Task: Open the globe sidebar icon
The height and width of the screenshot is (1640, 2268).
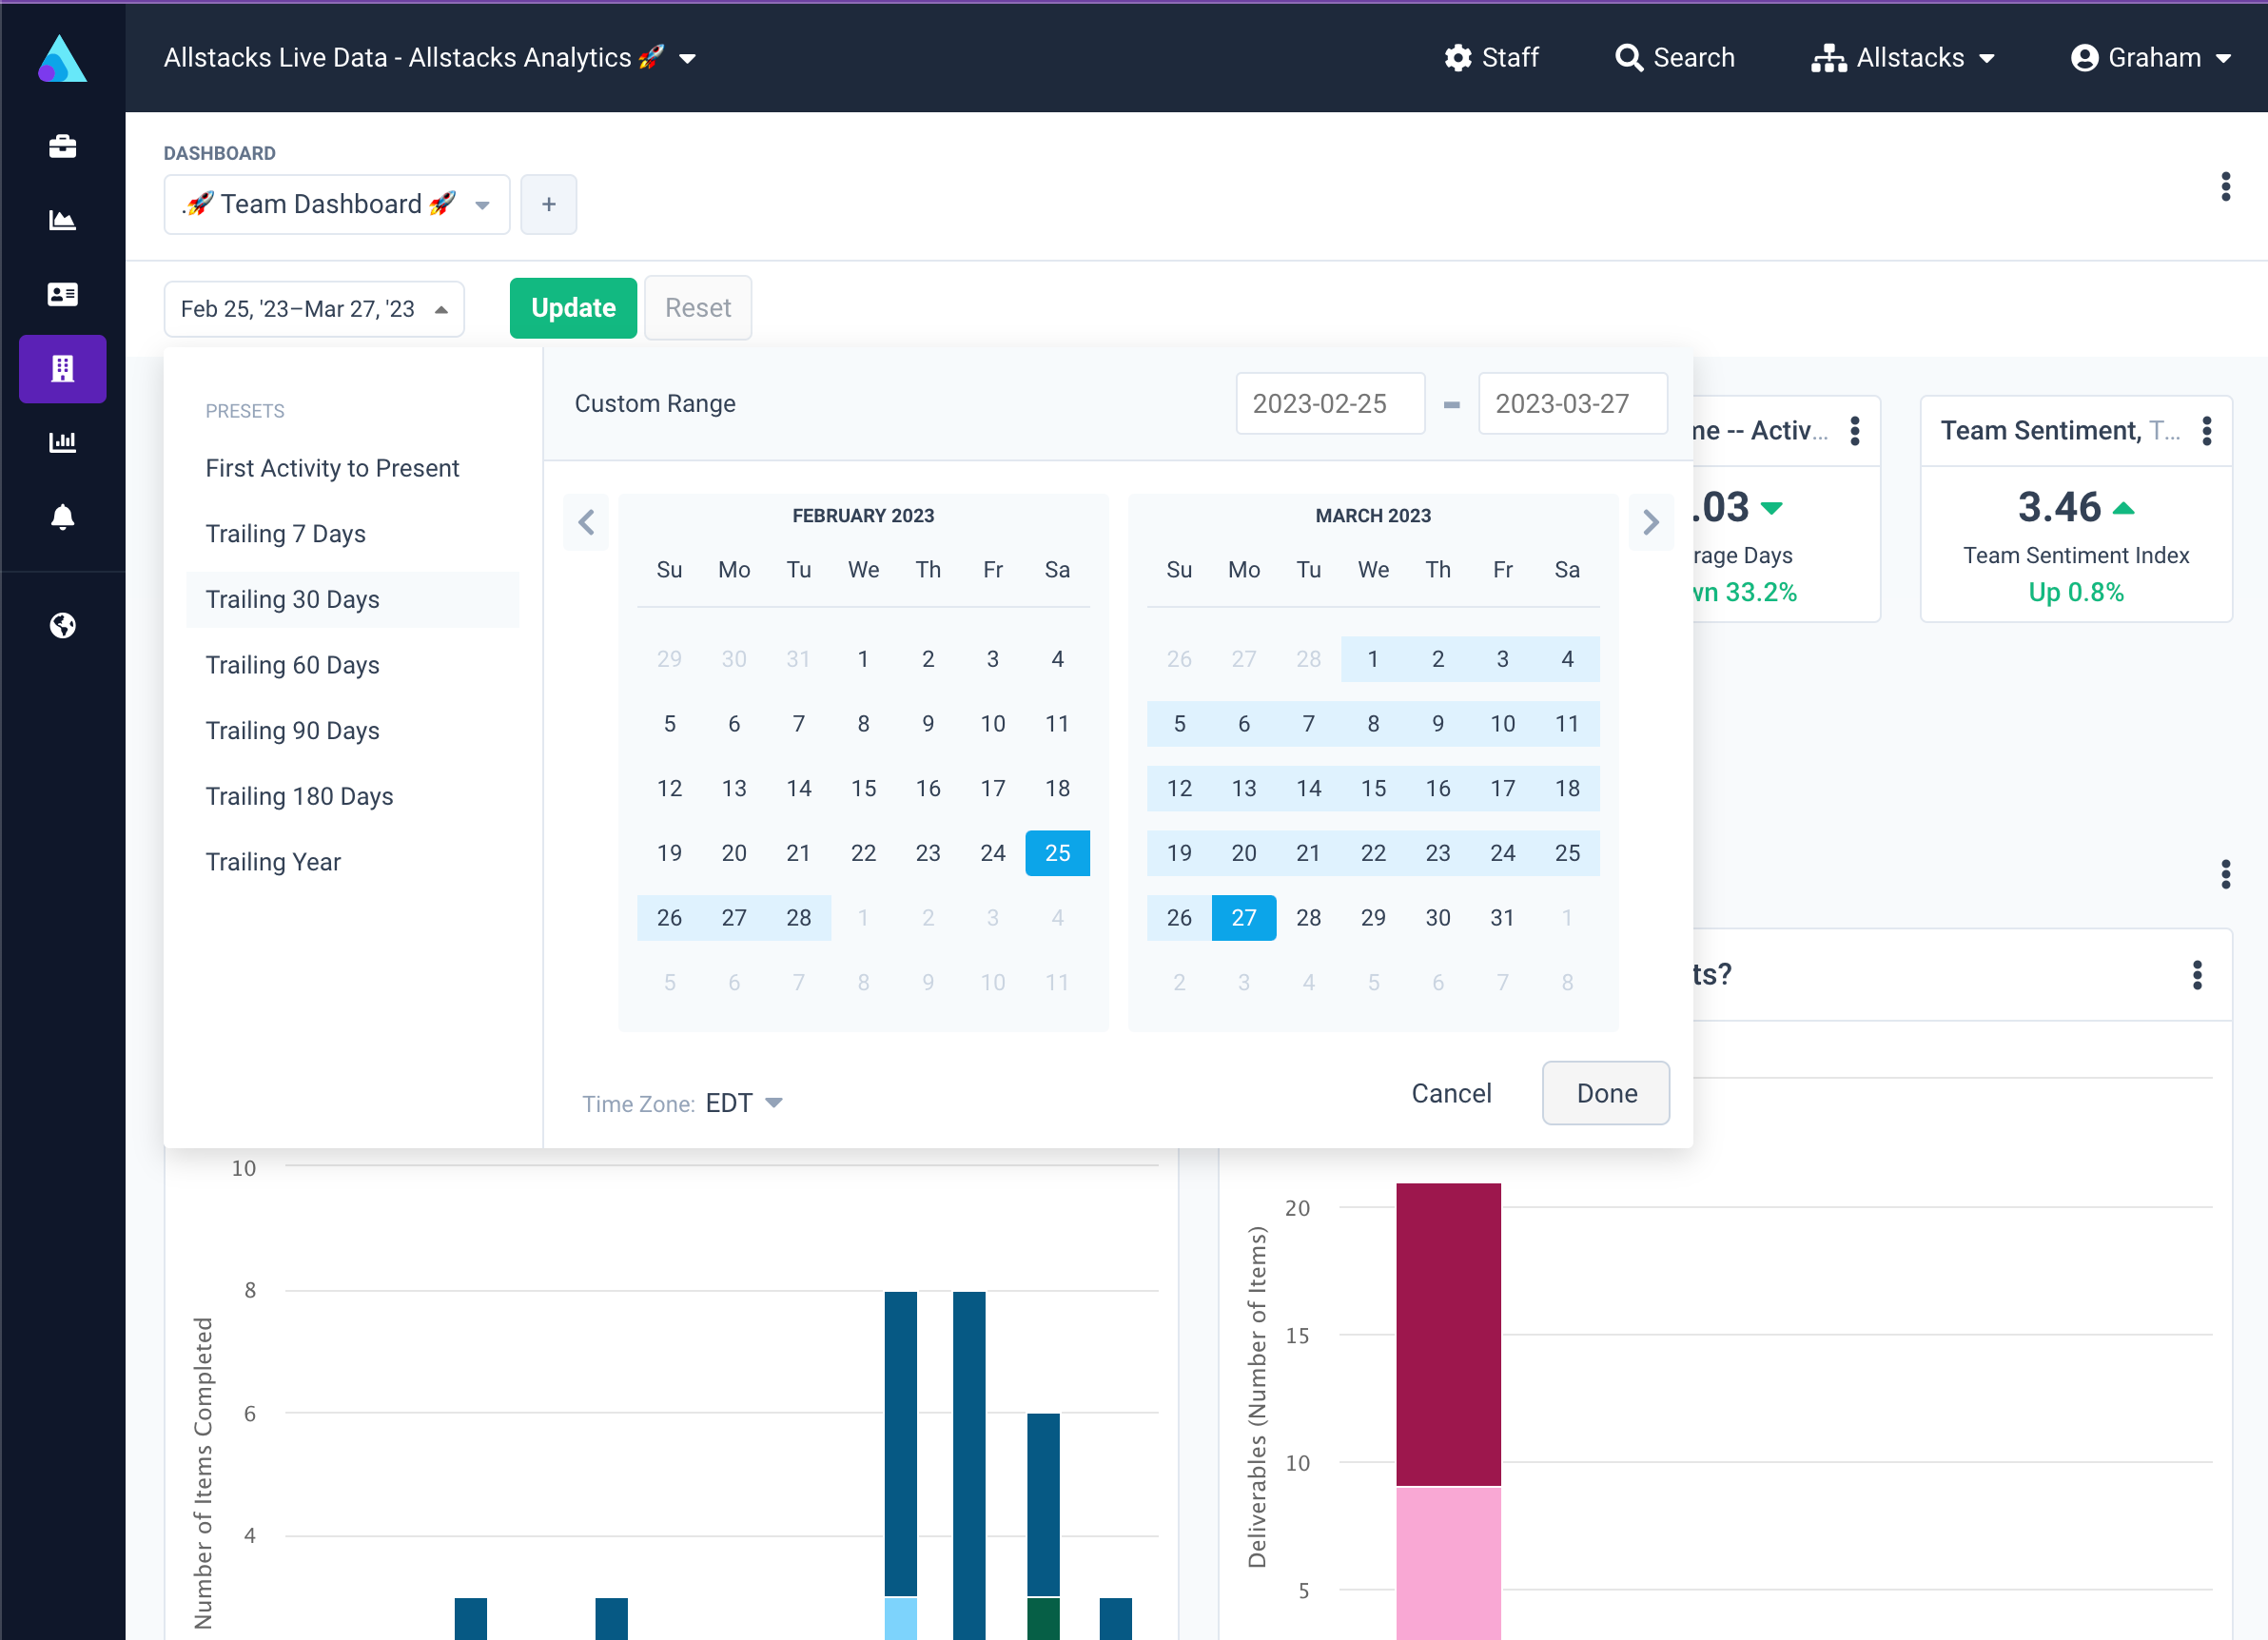Action: pyautogui.click(x=62, y=626)
